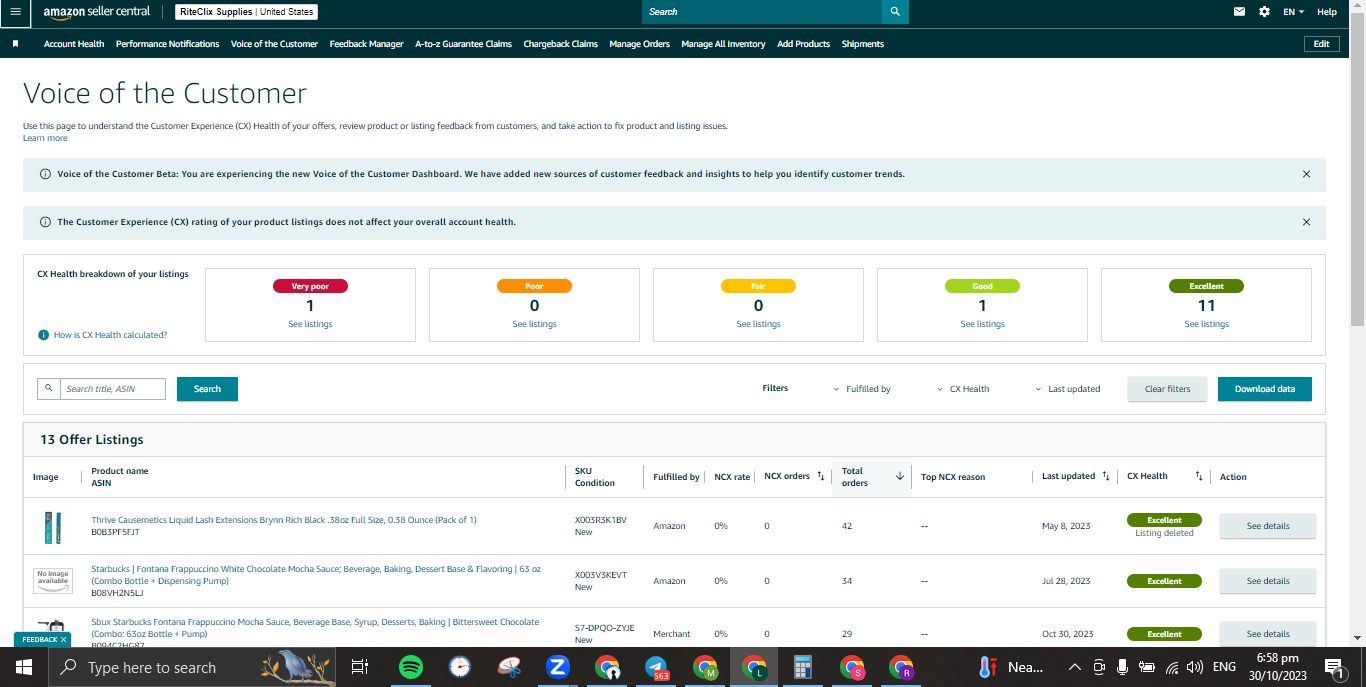Click the search magnifier button in header
1366x687 pixels.
coord(895,12)
